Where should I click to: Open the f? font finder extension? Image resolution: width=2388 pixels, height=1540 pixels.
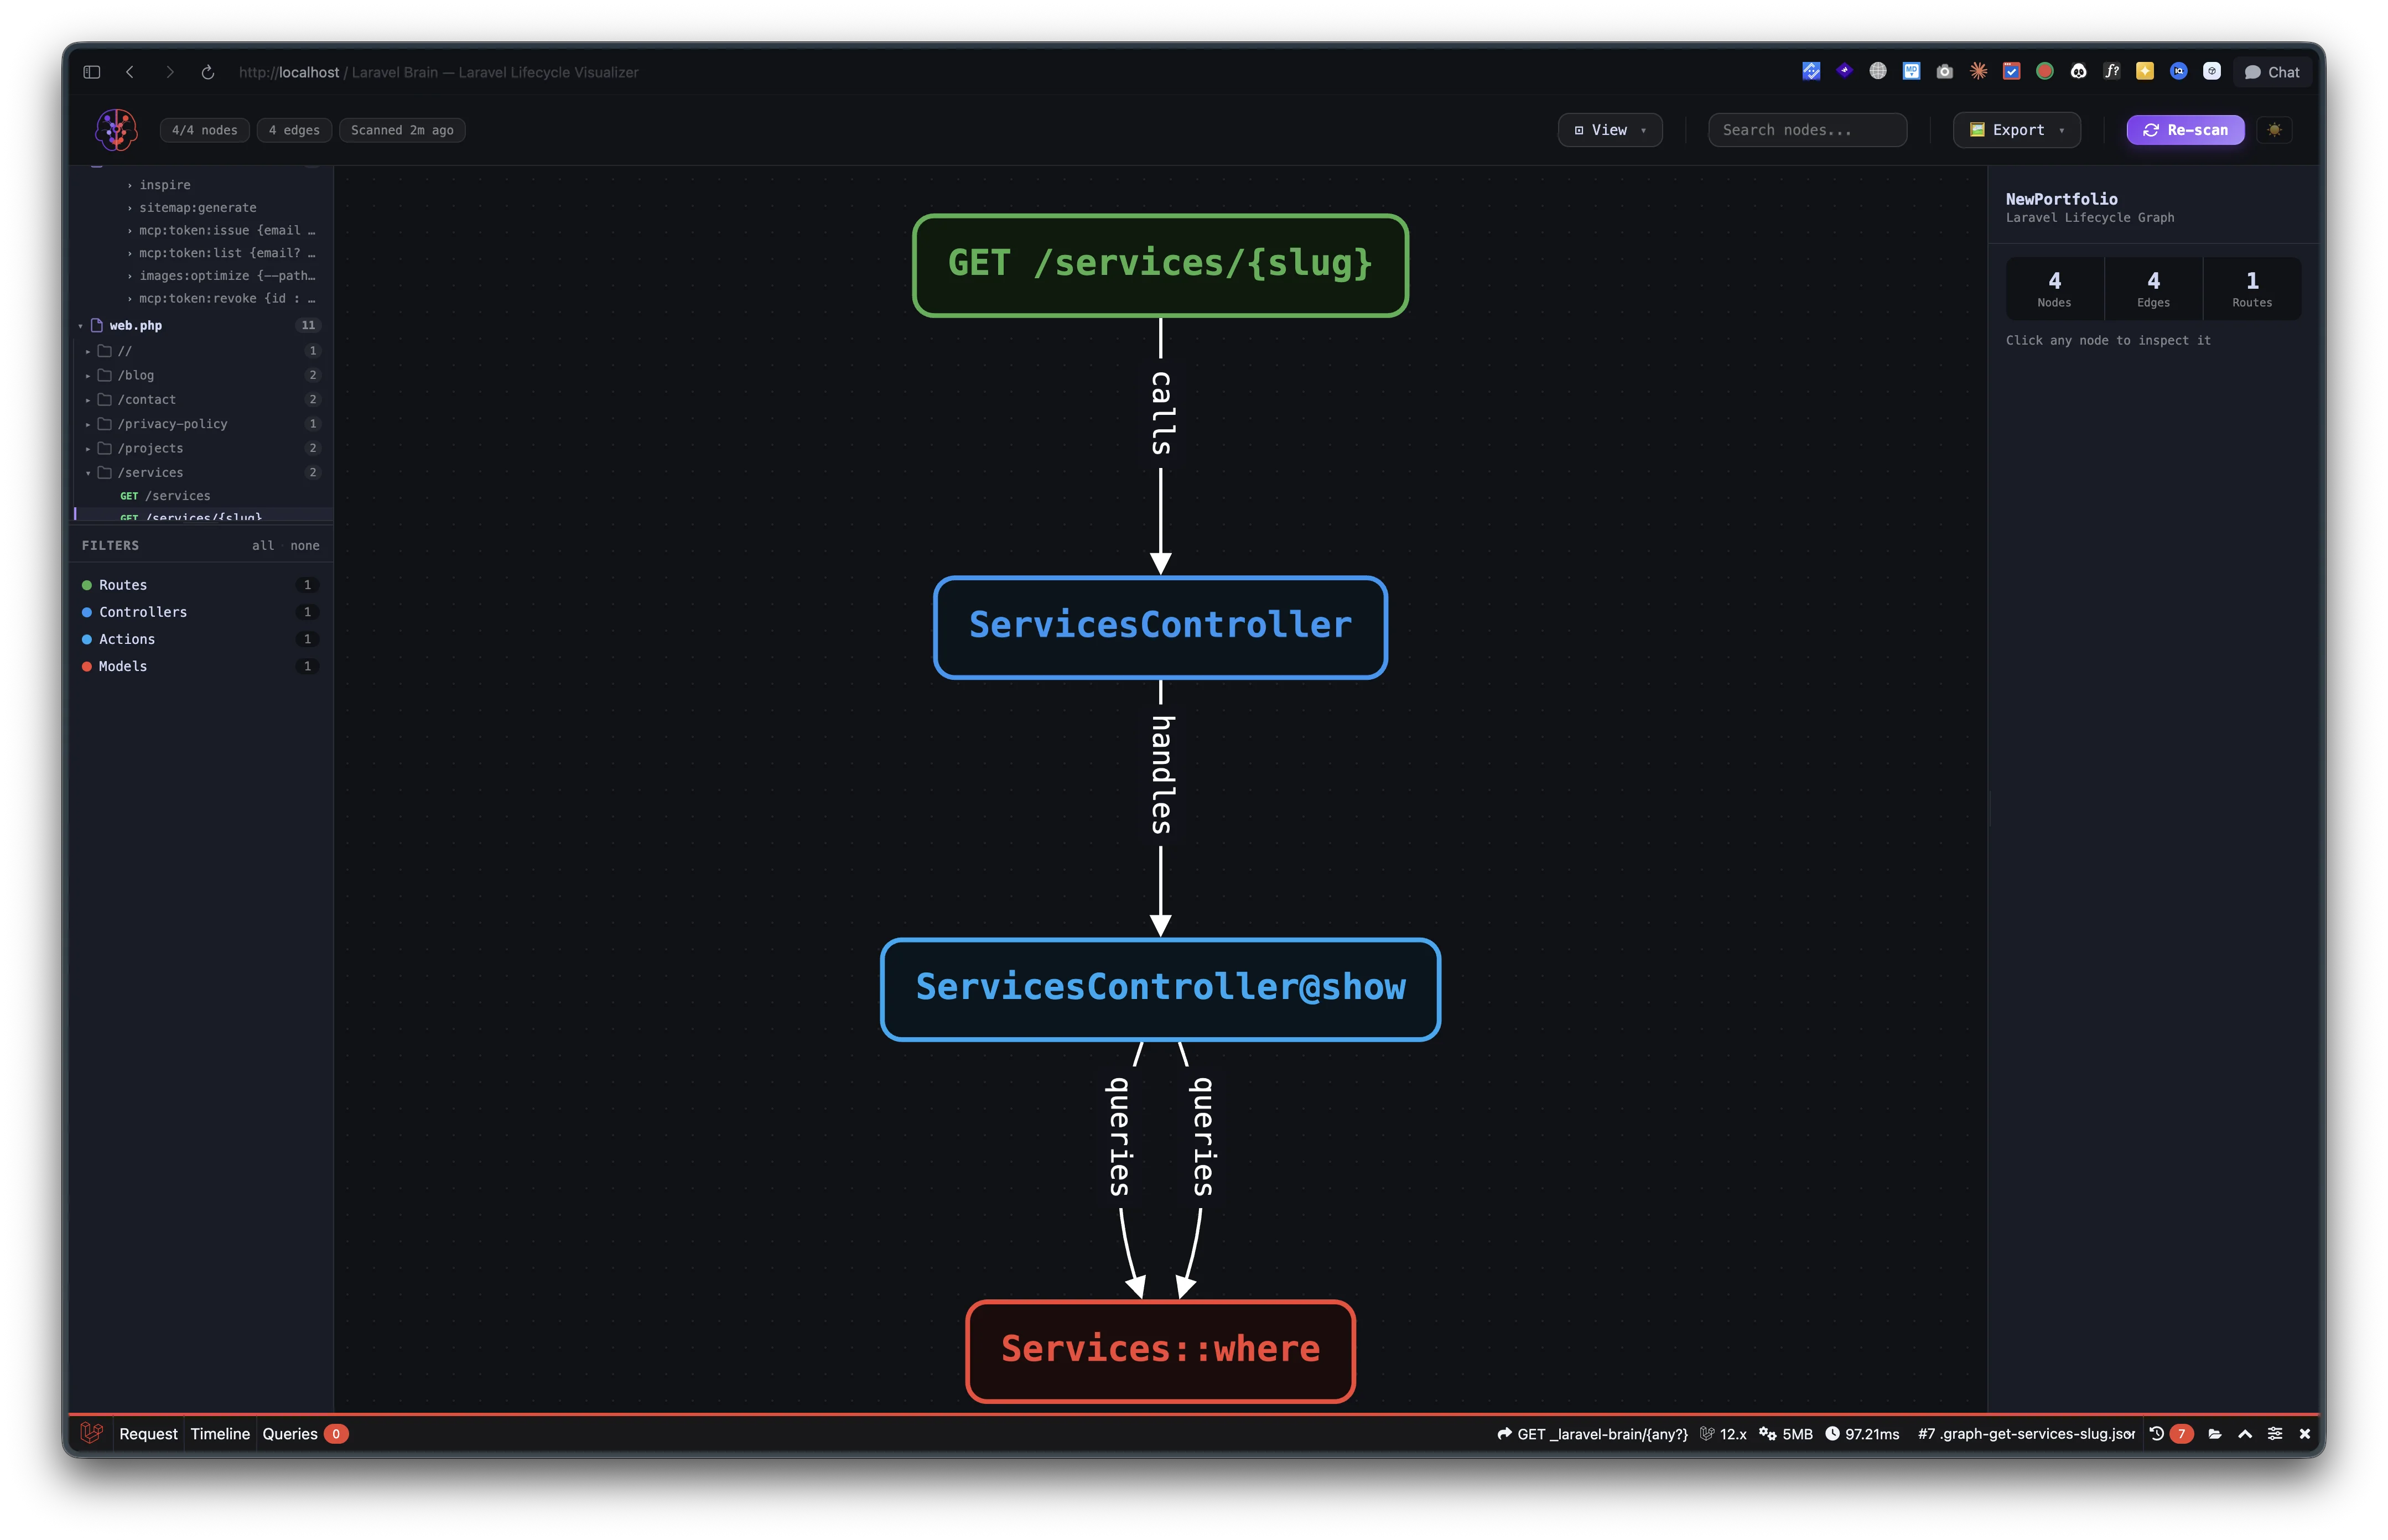click(x=2111, y=71)
